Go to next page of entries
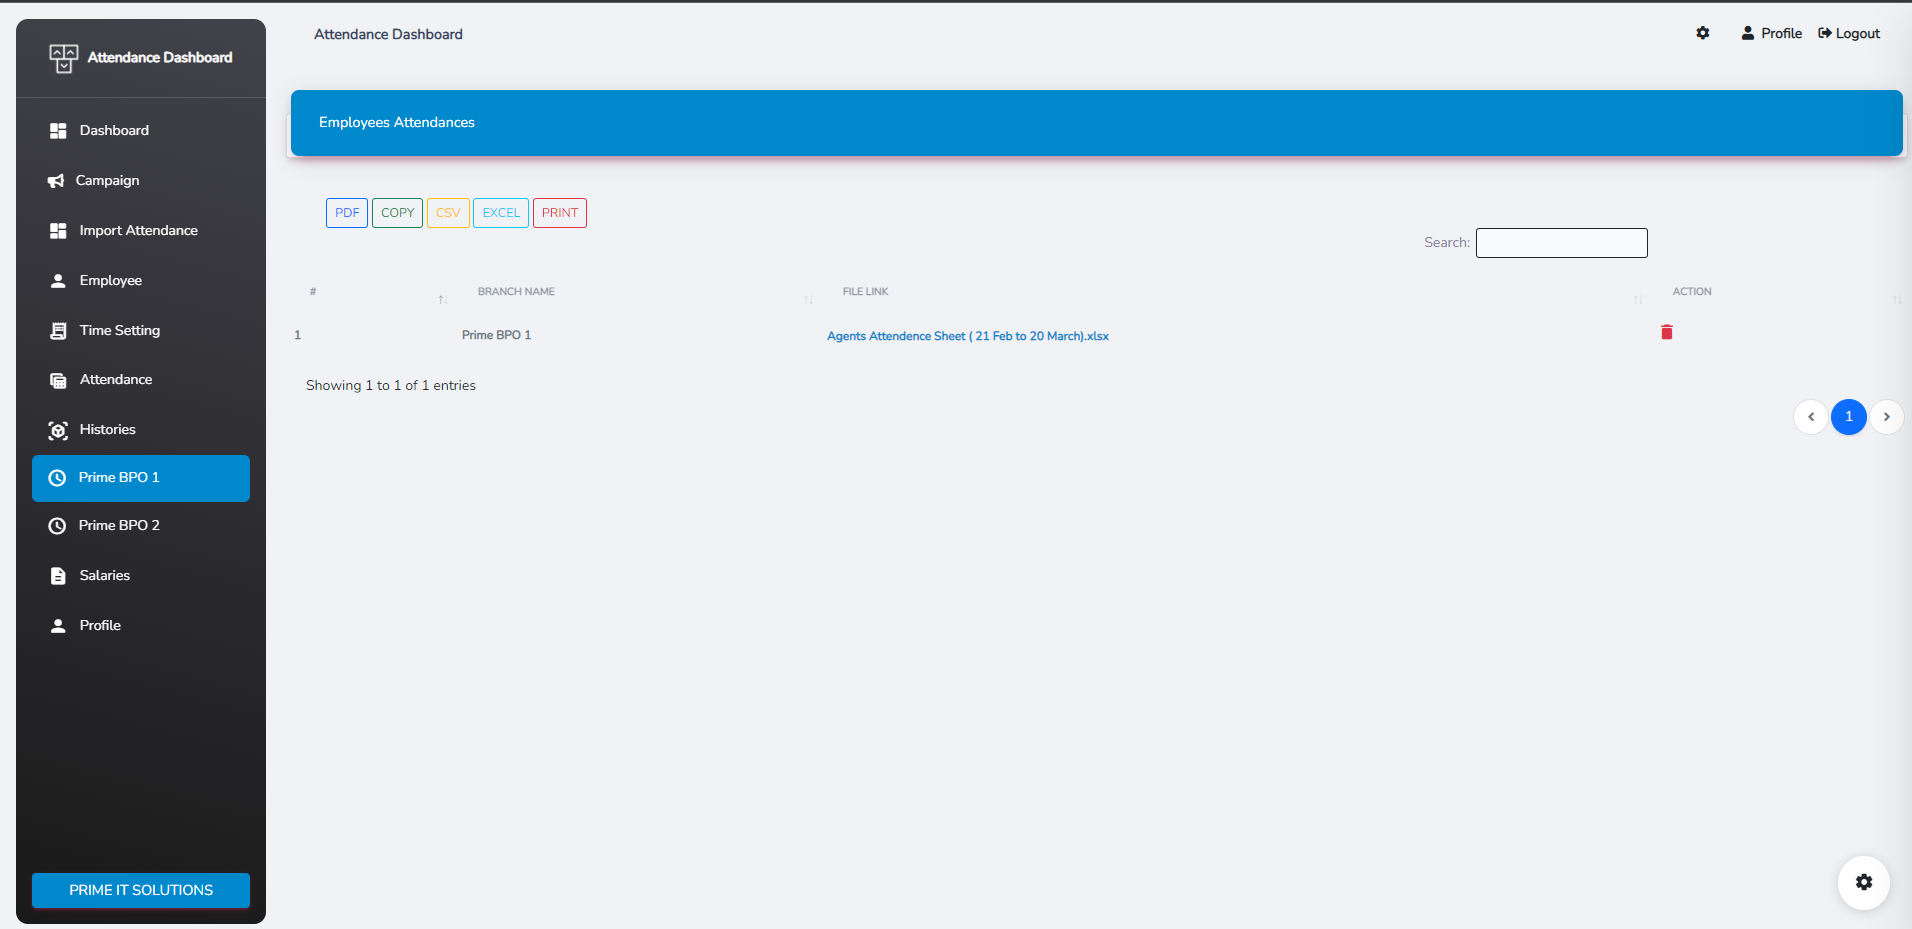 (1887, 417)
